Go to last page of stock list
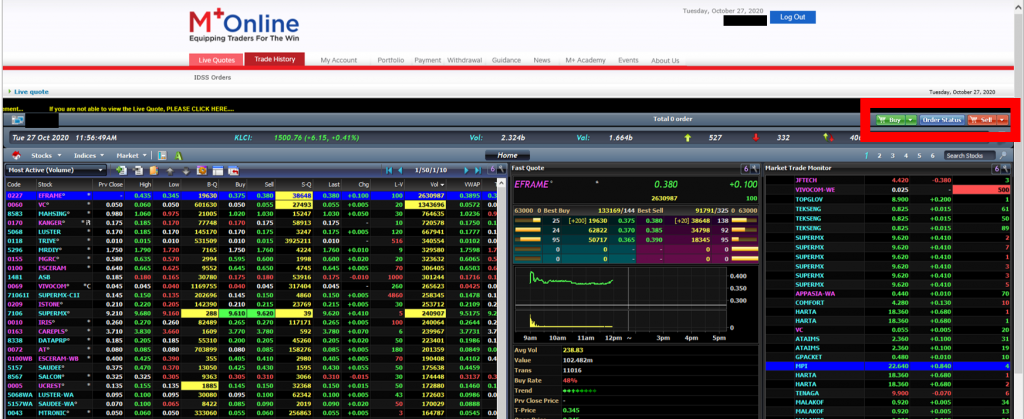This screenshot has width=1024, height=419. point(477,170)
